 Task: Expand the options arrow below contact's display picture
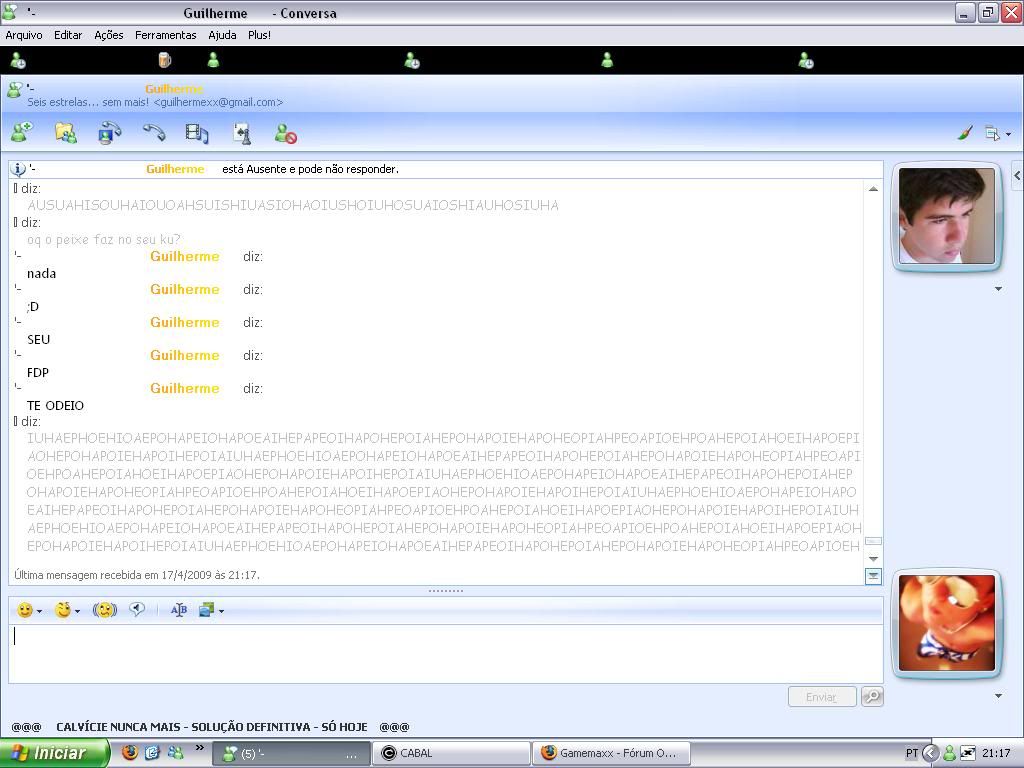pos(997,289)
